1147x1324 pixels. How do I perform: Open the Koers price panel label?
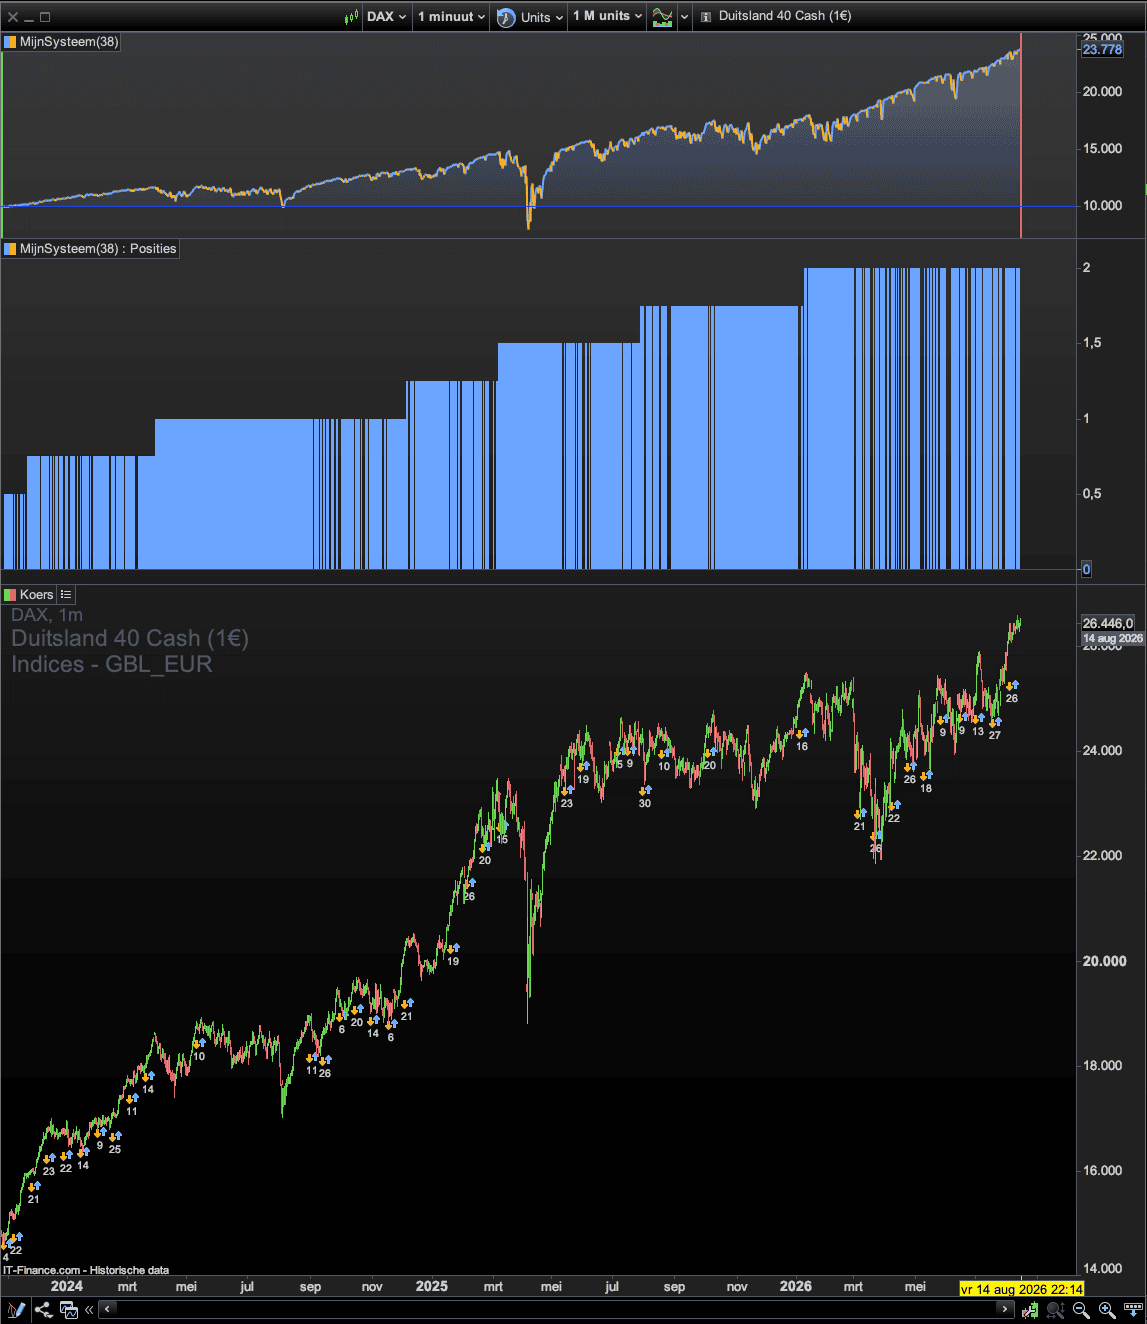pyautogui.click(x=36, y=595)
